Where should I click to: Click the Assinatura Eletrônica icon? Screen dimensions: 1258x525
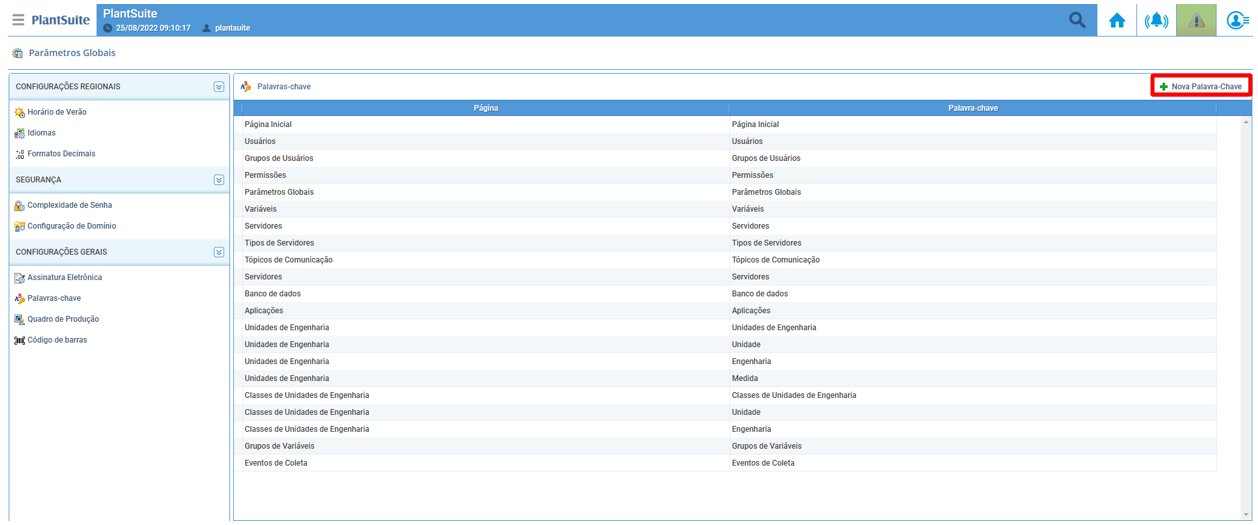[x=20, y=277]
